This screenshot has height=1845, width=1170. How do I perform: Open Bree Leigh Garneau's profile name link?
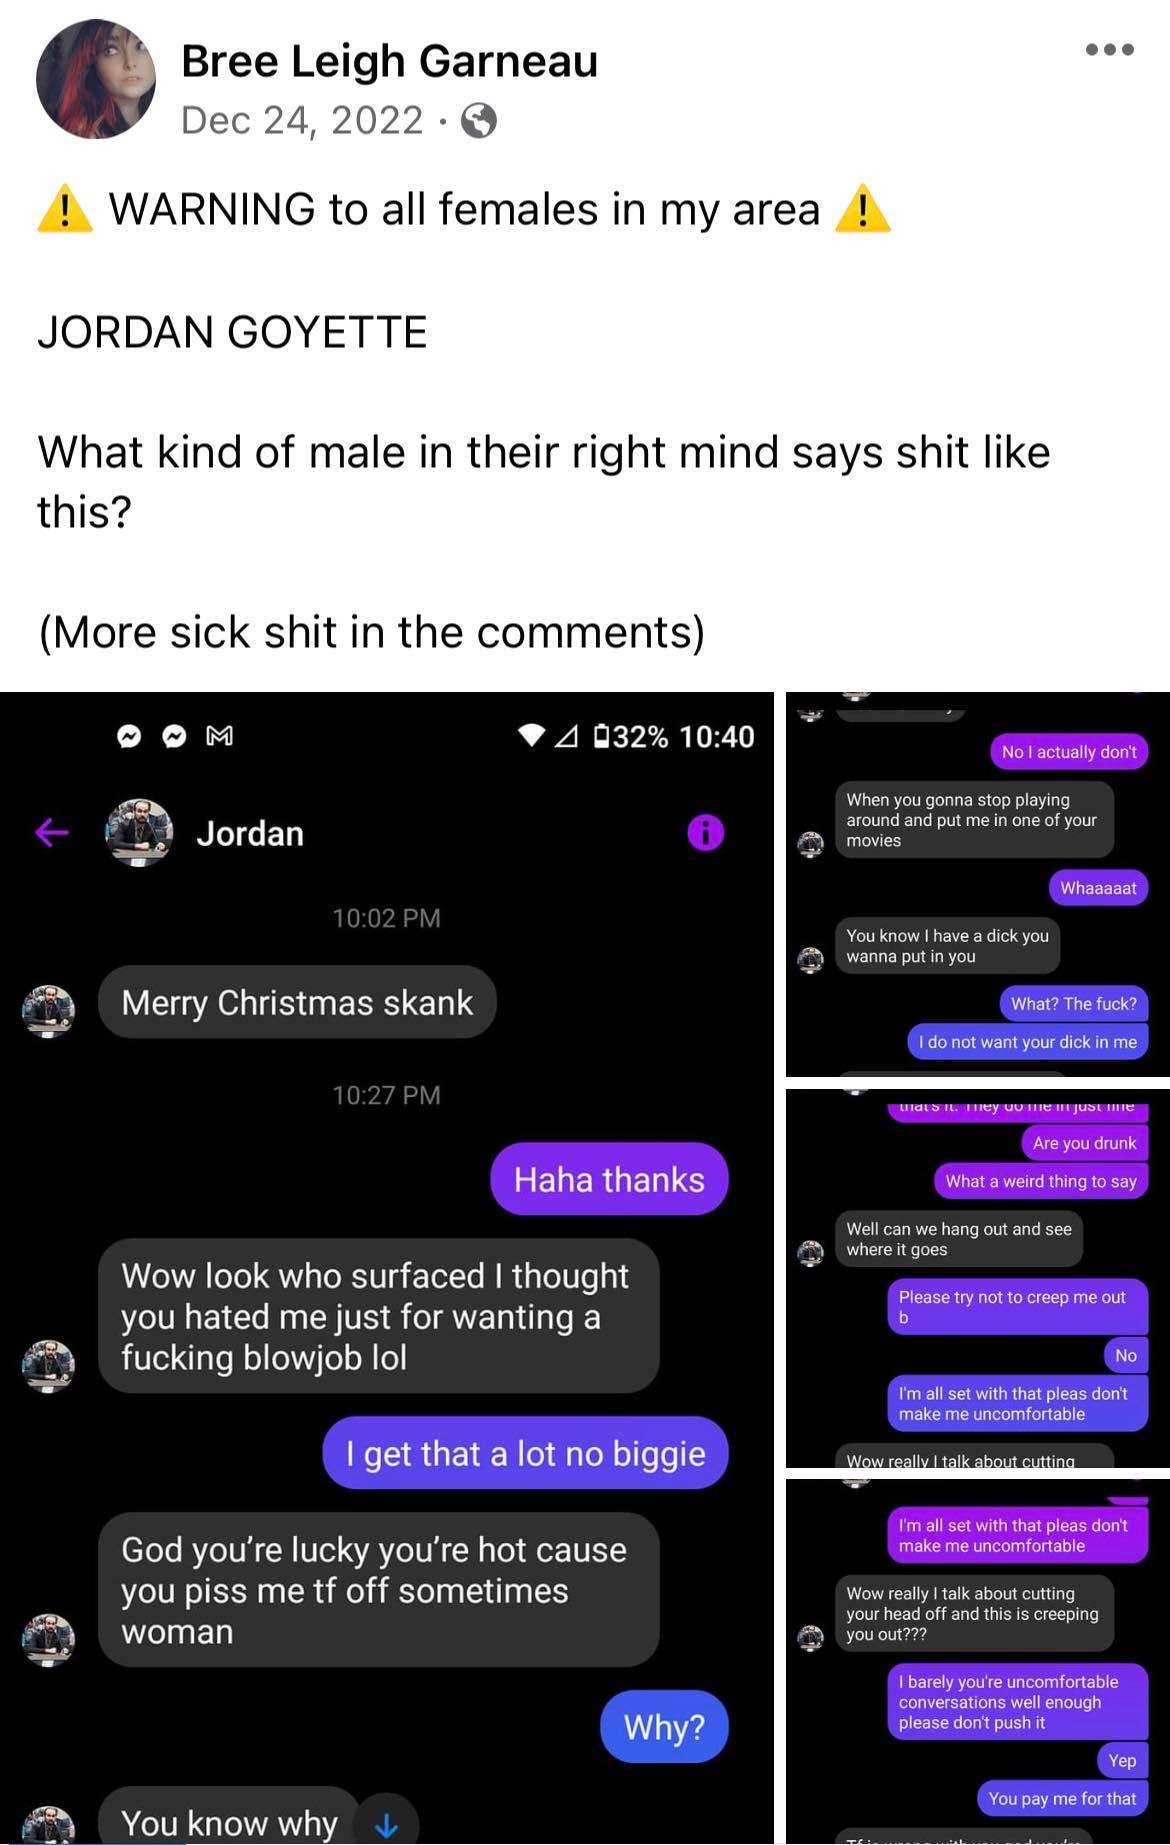389,61
